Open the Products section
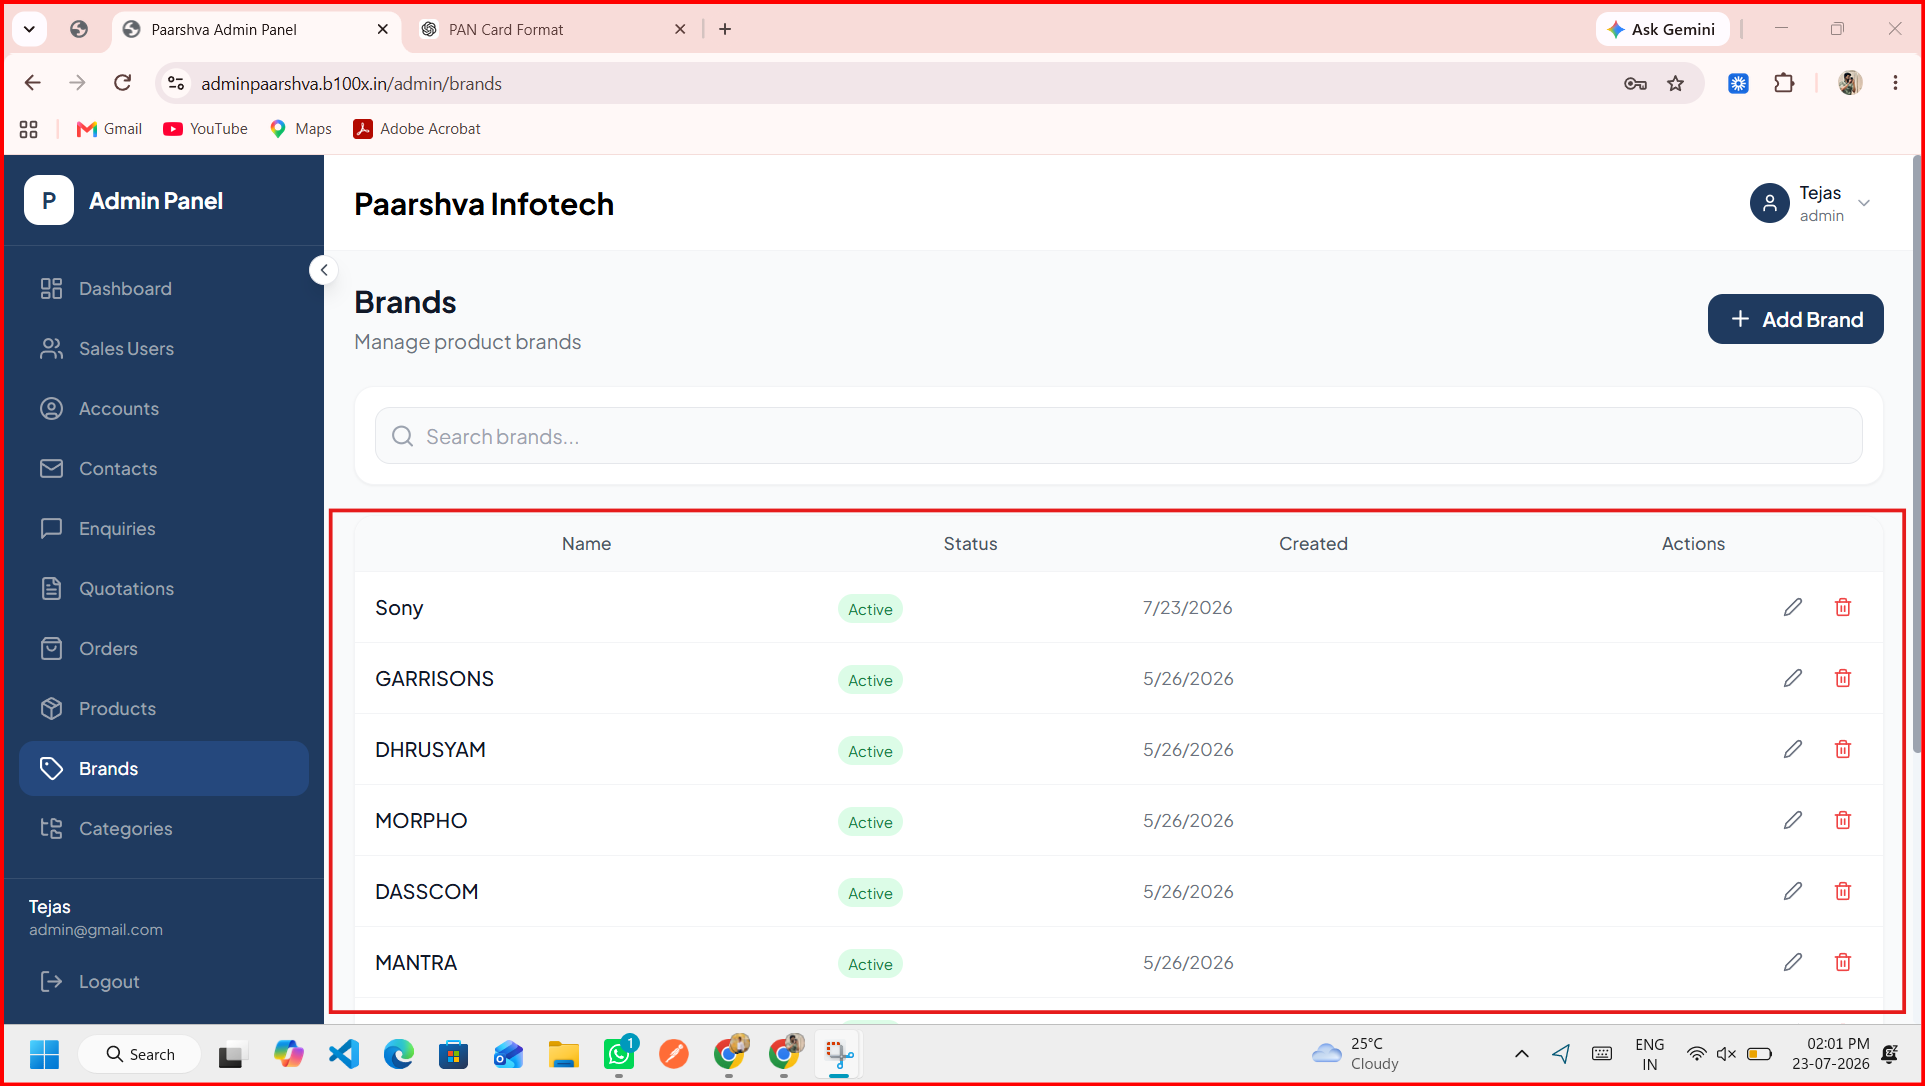The image size is (1925, 1086). 164,709
